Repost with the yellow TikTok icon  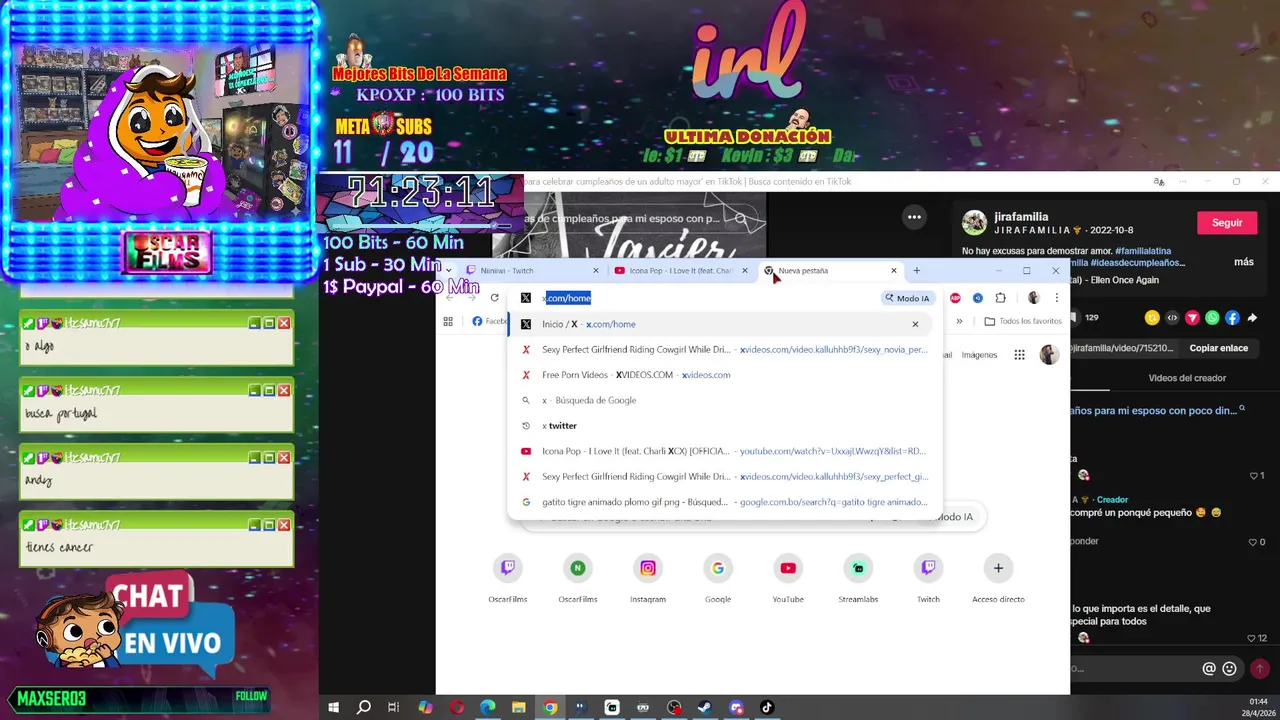pos(1152,318)
